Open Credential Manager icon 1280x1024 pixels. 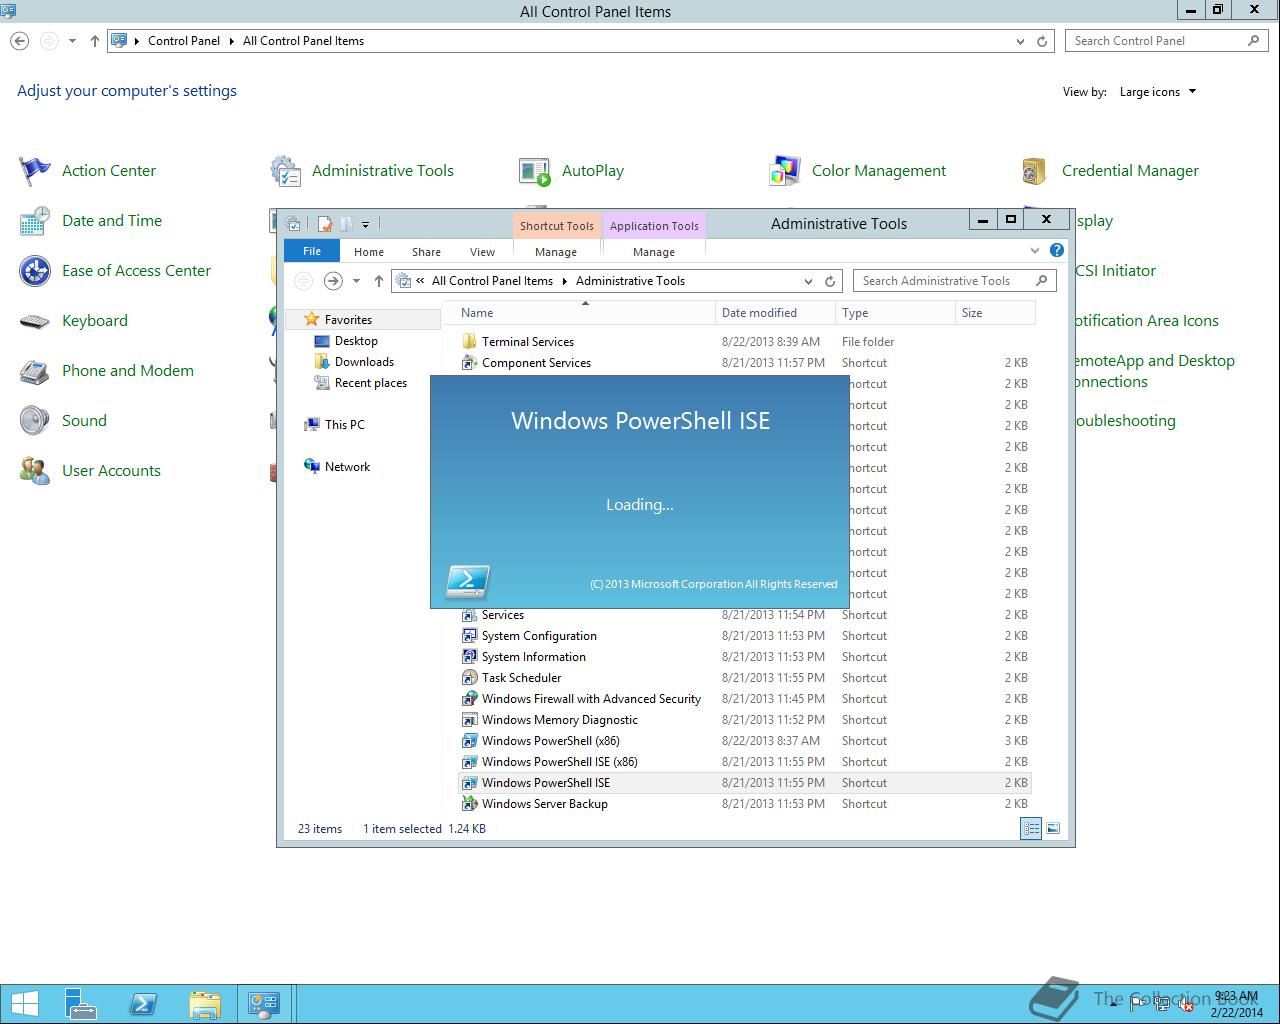1035,171
